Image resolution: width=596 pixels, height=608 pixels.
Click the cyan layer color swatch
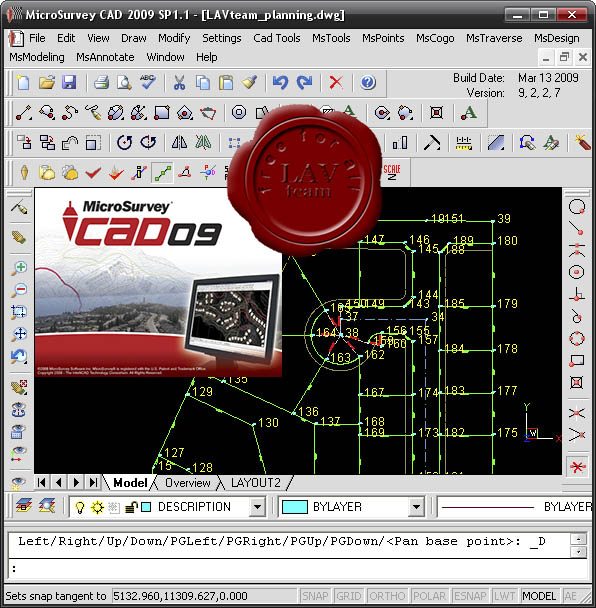[146, 507]
